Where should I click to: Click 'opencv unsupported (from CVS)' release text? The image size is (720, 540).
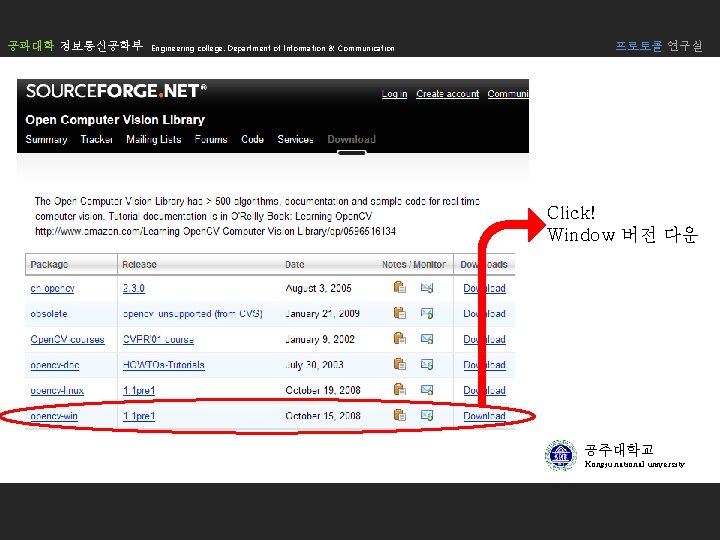(x=192, y=314)
